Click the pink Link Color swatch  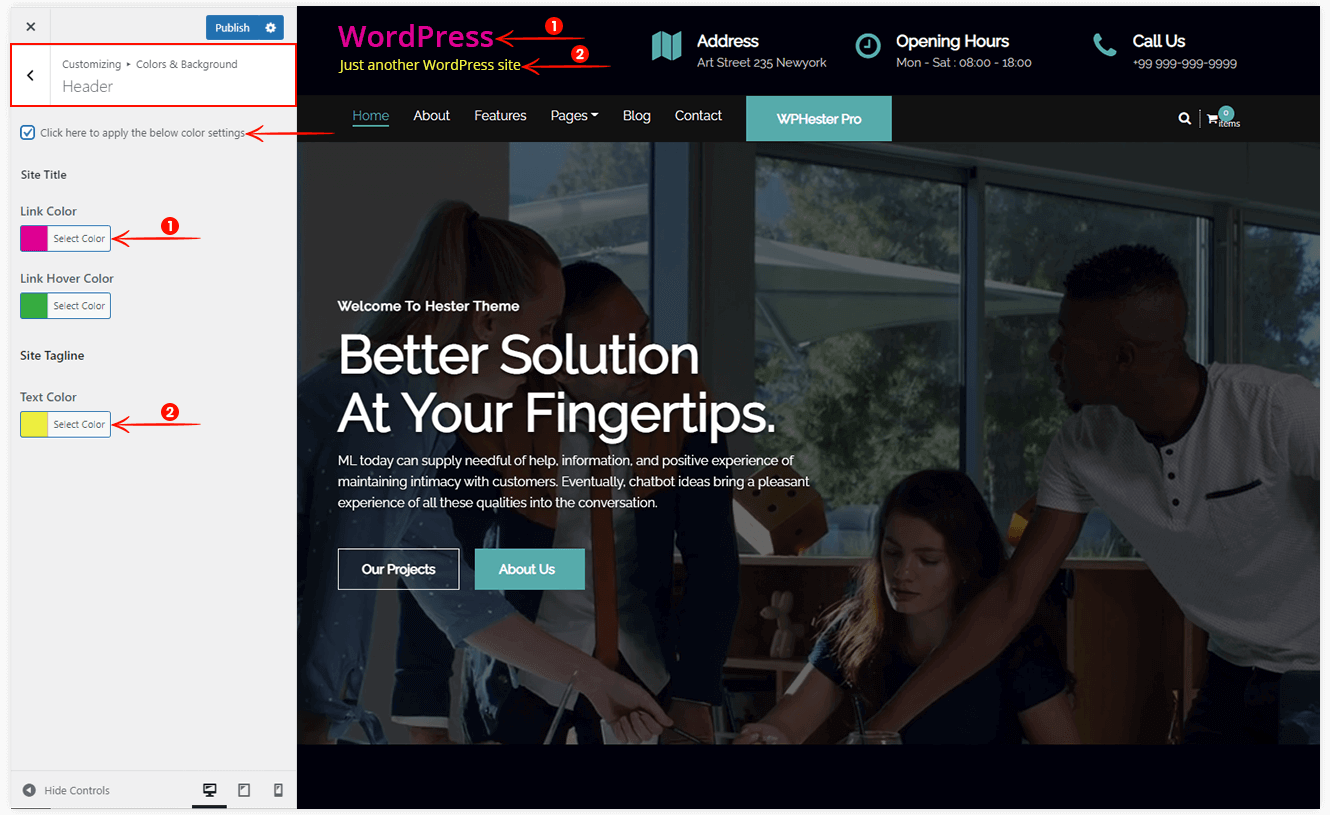pyautogui.click(x=34, y=239)
